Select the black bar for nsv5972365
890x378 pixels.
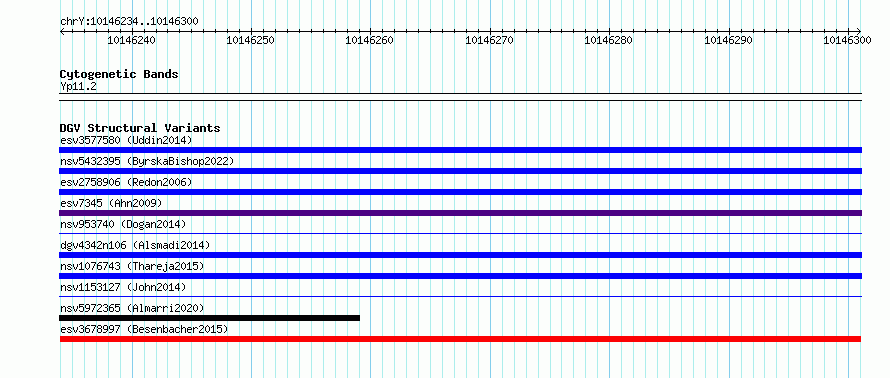pos(209,318)
